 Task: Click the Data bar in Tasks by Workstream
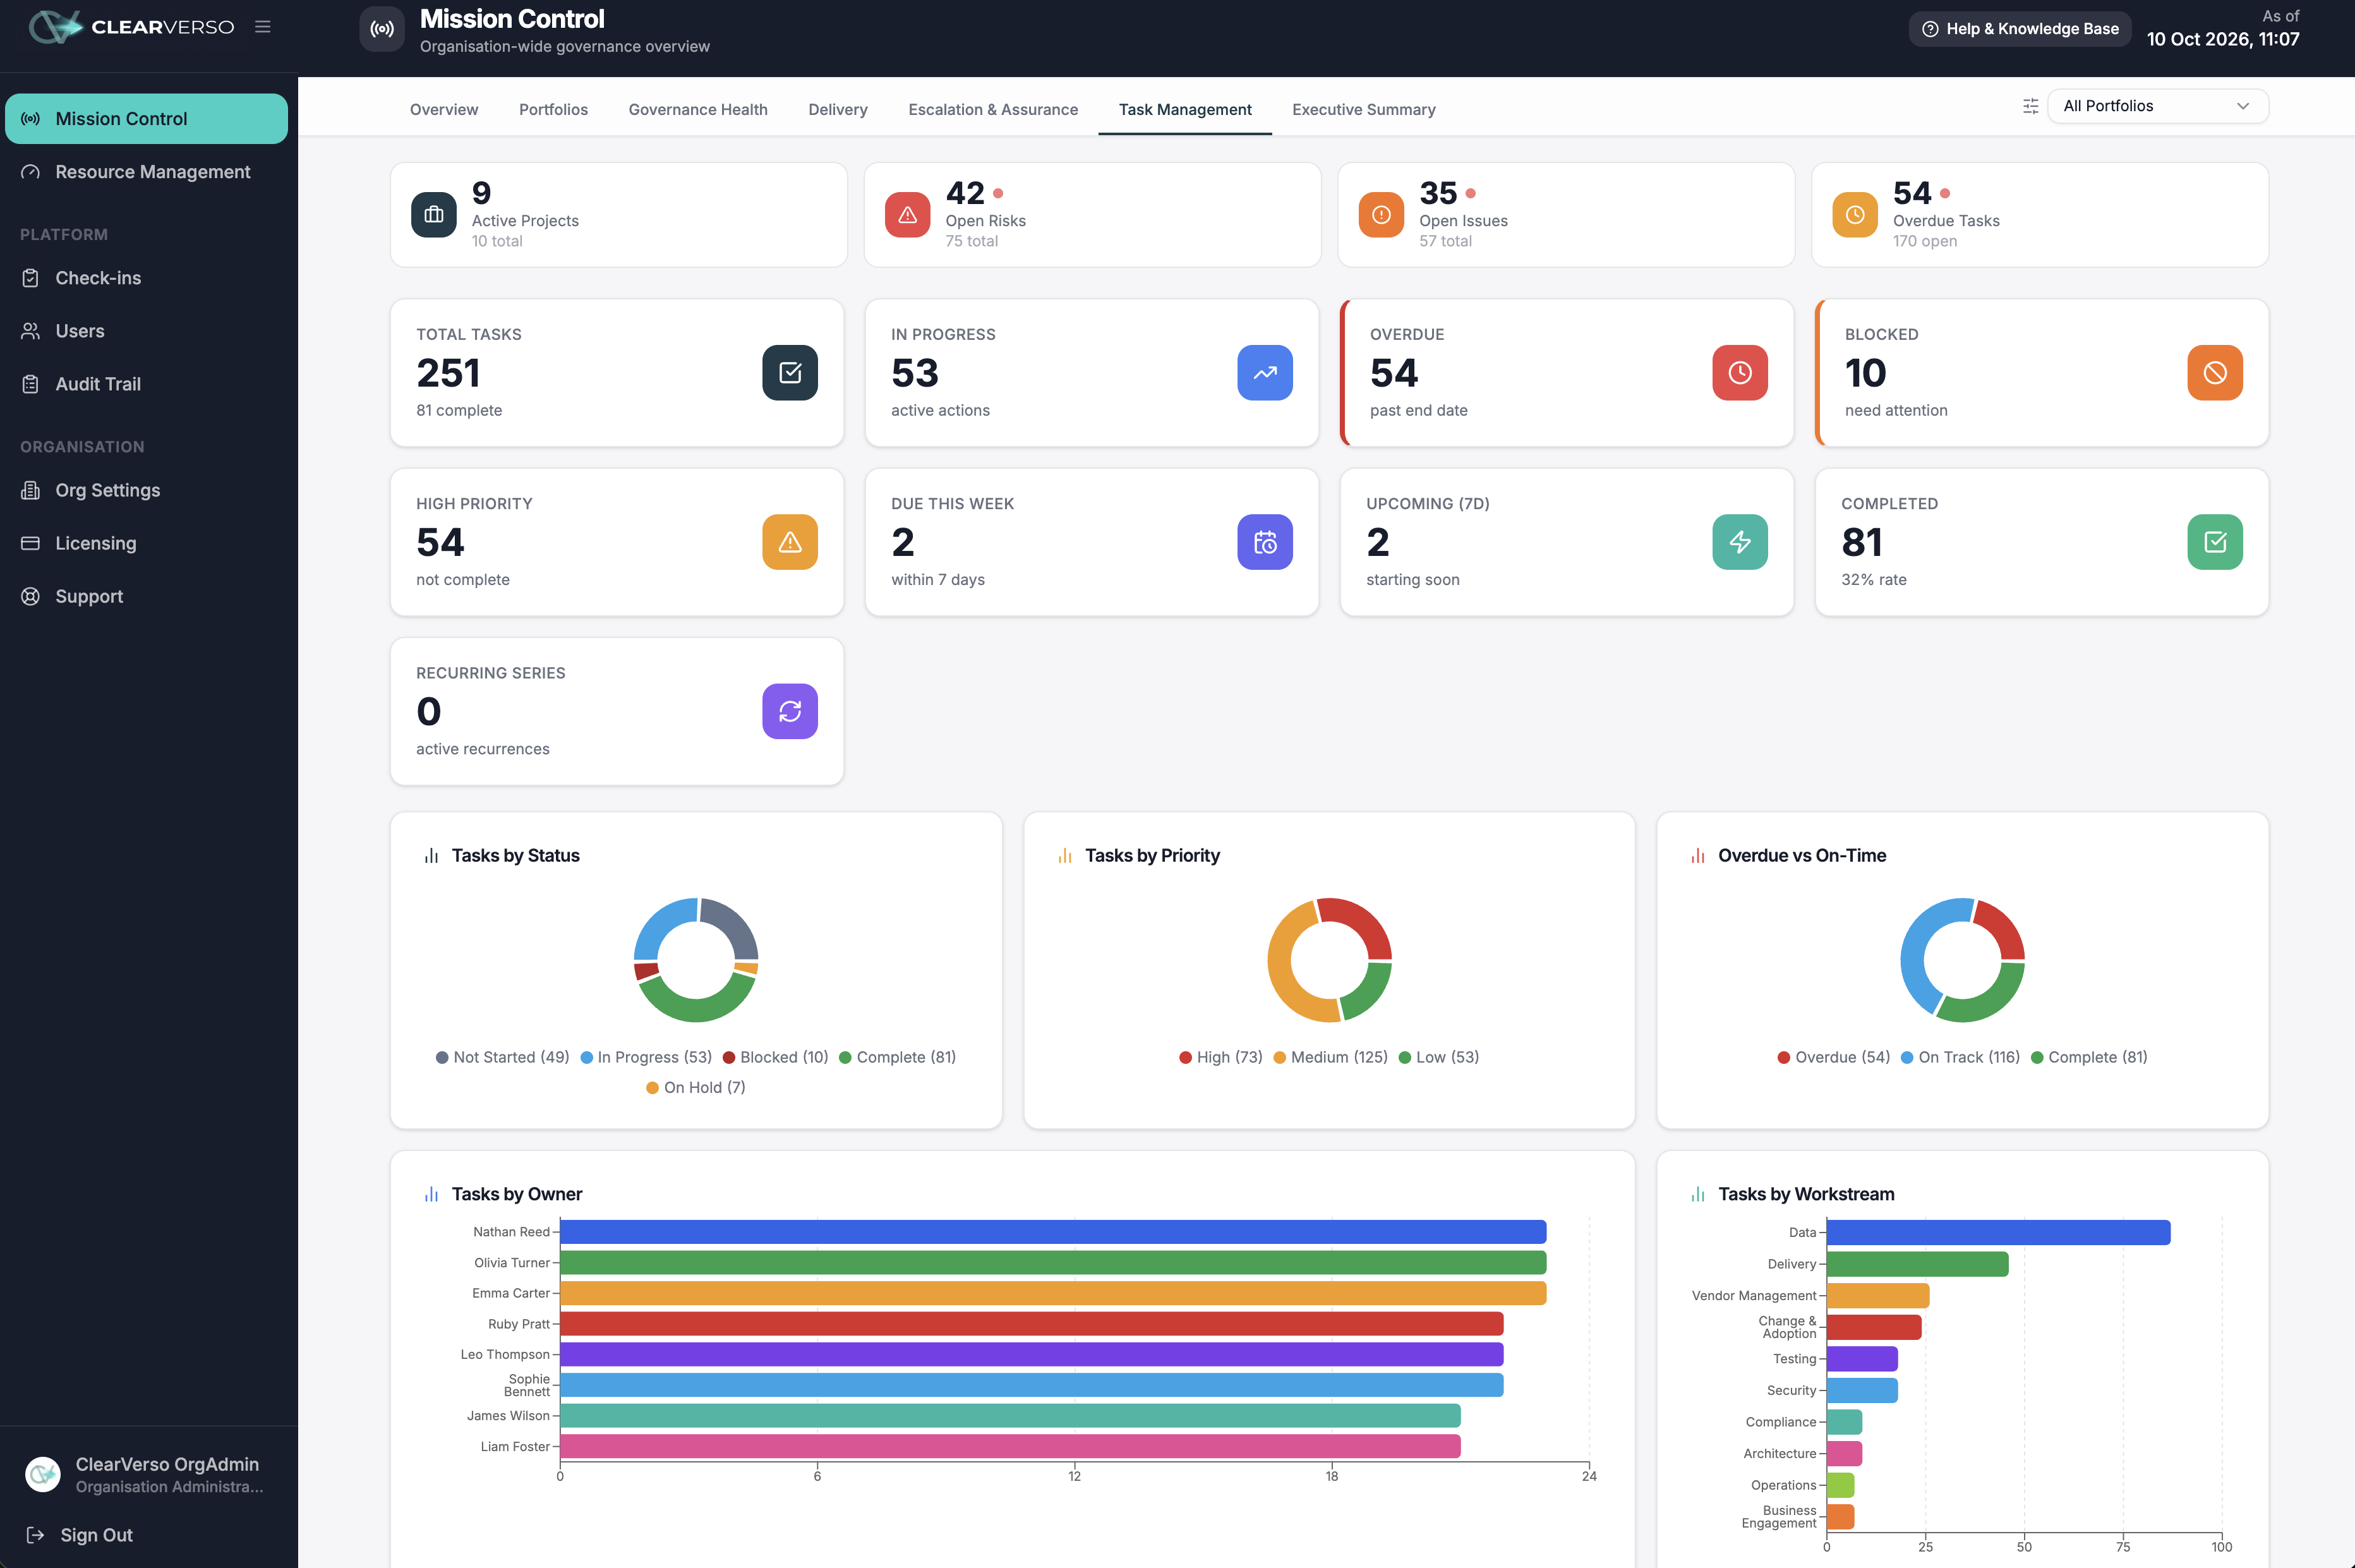(x=1998, y=1232)
